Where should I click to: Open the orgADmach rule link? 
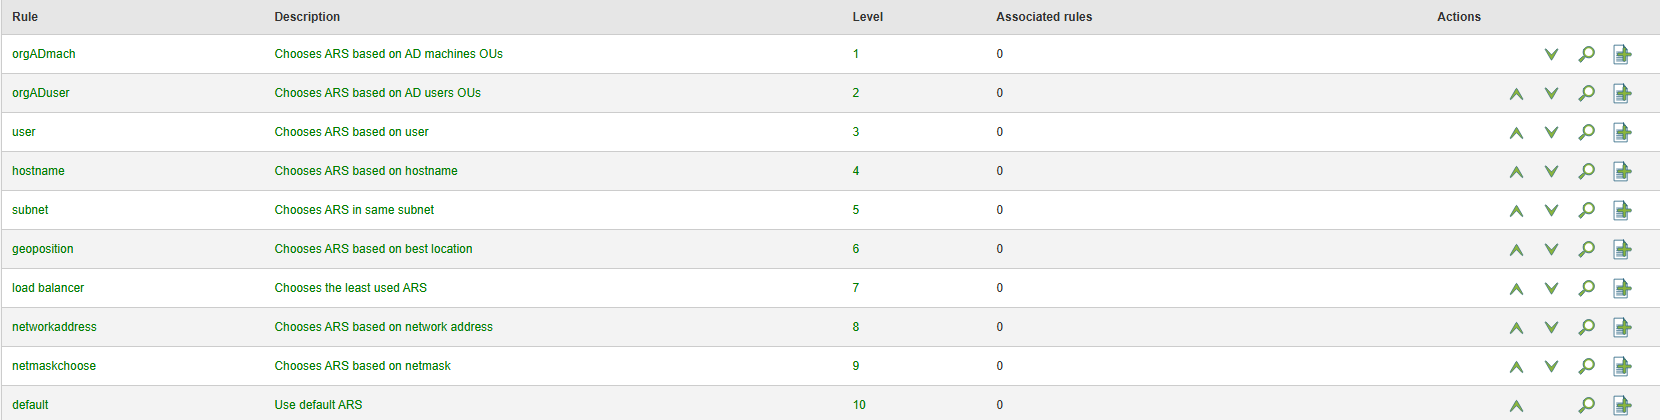pos(44,54)
